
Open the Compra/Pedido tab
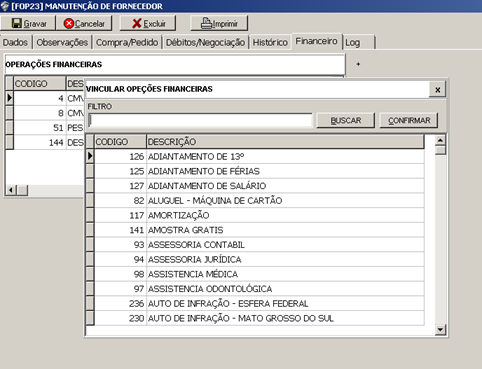(127, 42)
